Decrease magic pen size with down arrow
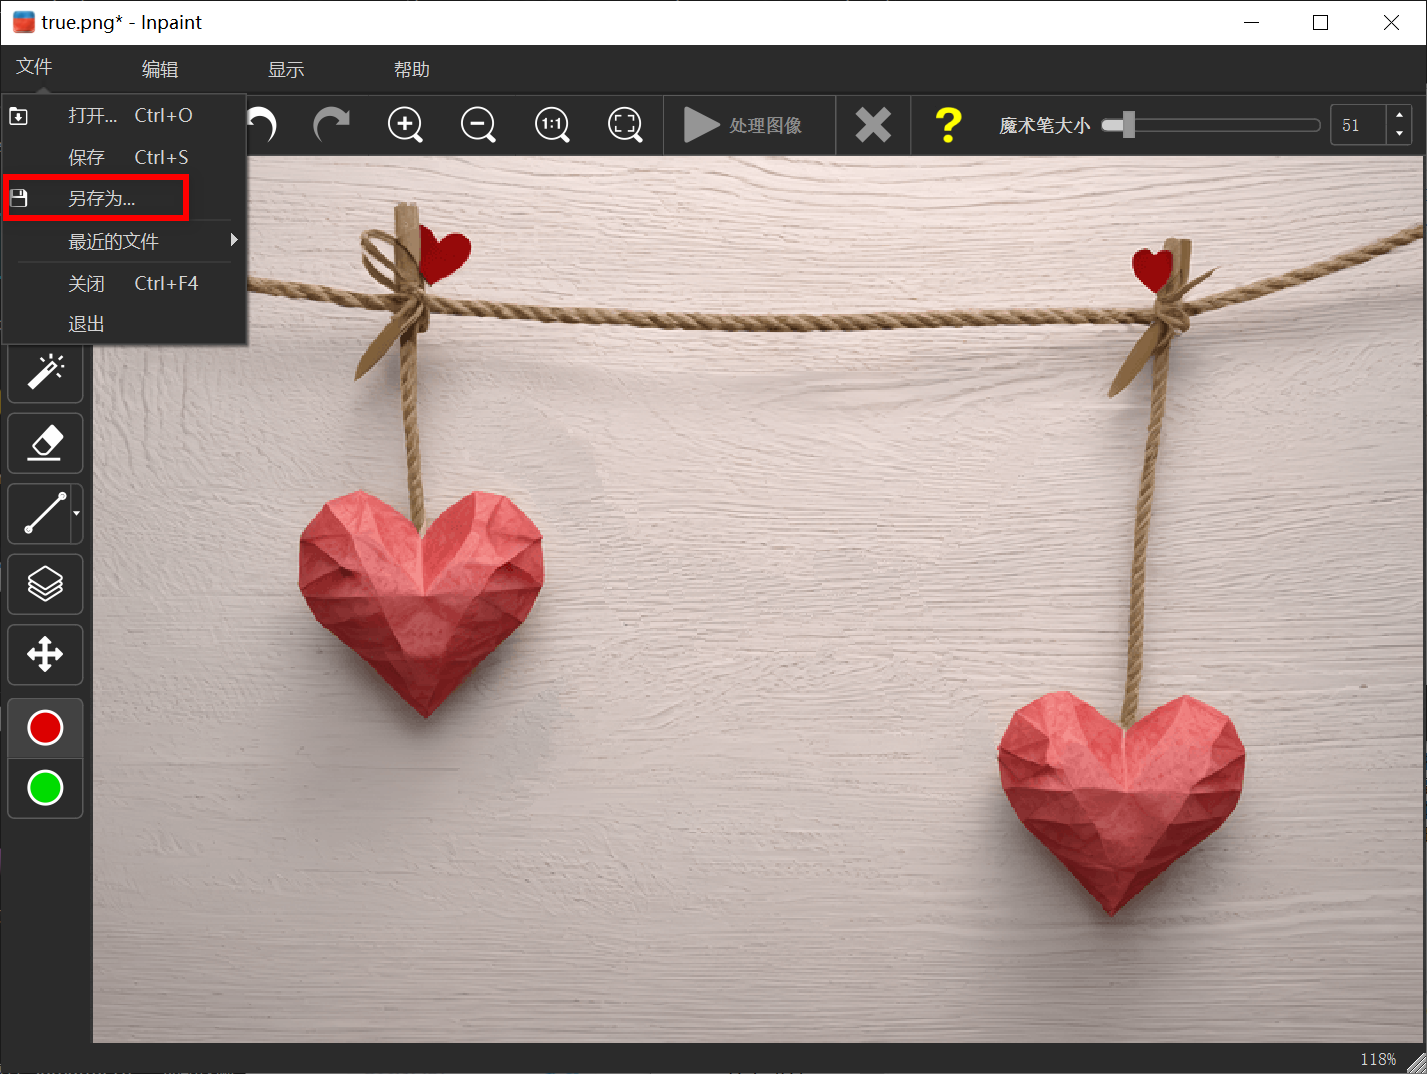 coord(1399,134)
